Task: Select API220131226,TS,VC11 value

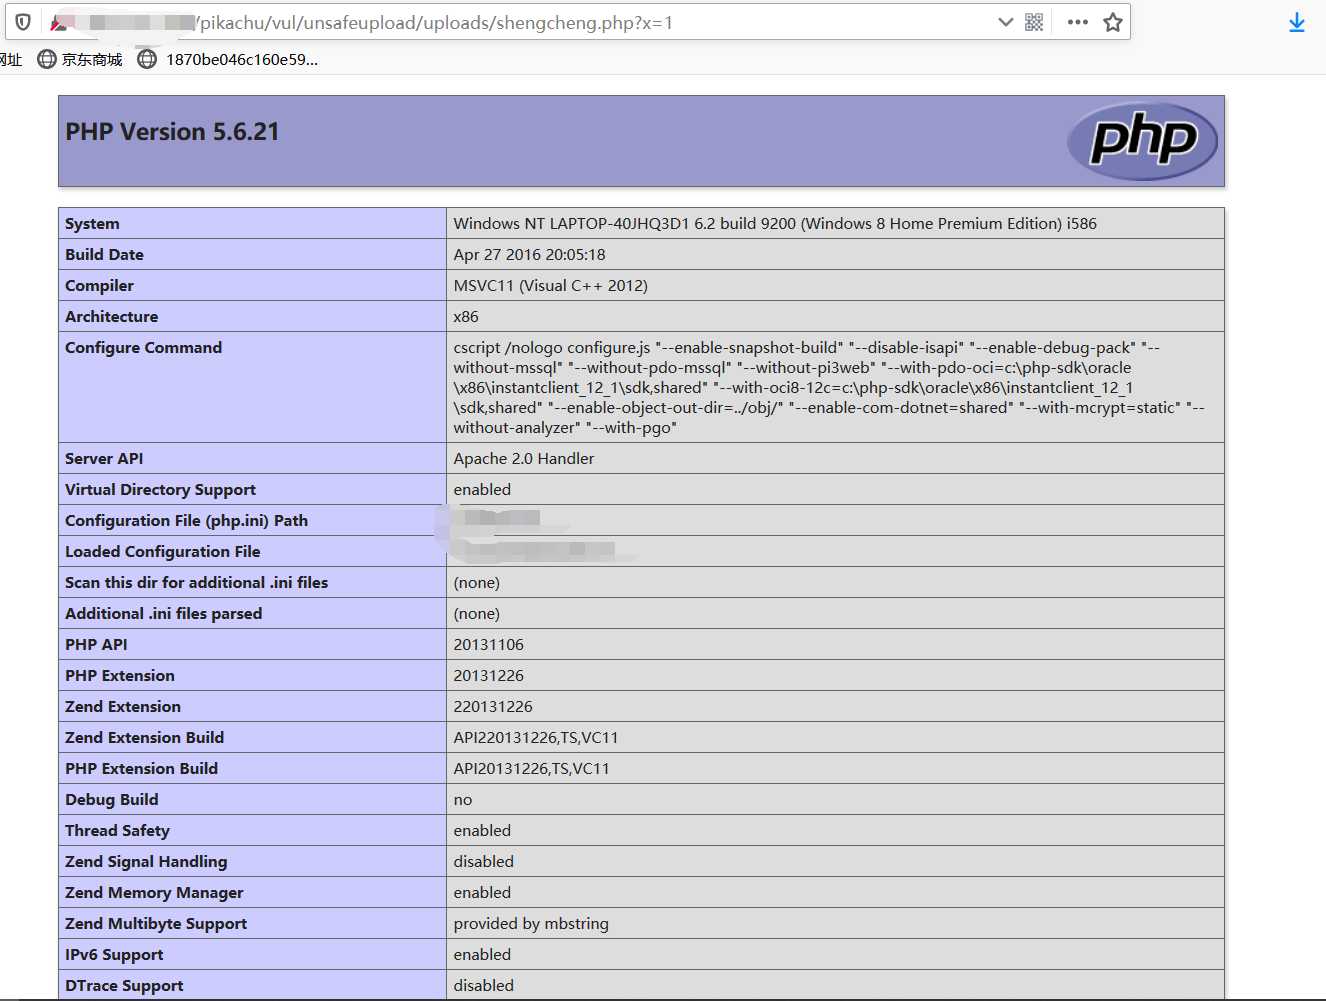Action: (536, 737)
